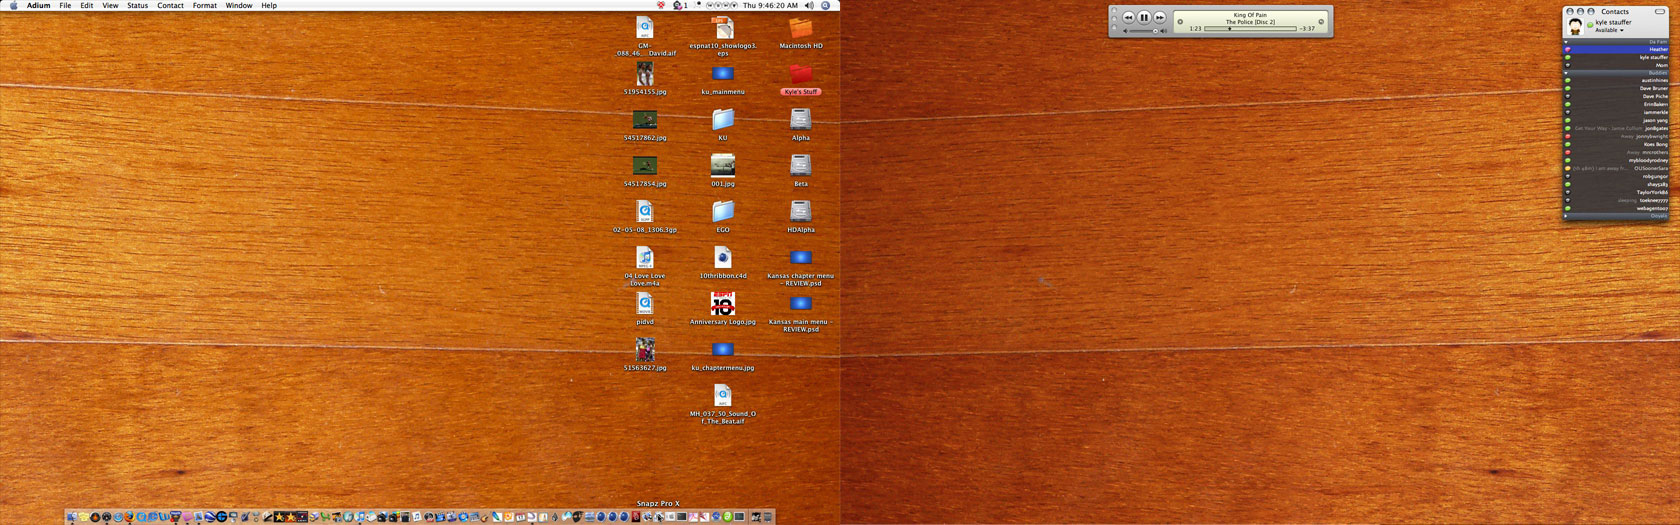Open the Adium application menu

pyautogui.click(x=39, y=5)
